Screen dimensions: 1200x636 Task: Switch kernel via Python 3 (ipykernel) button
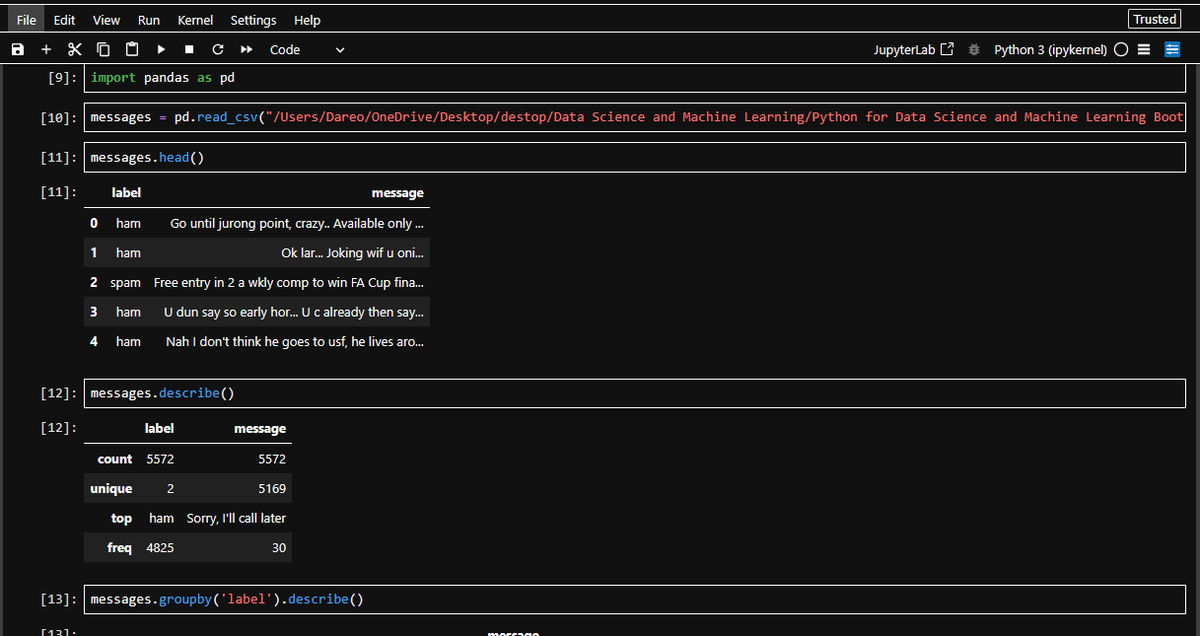coord(1050,50)
